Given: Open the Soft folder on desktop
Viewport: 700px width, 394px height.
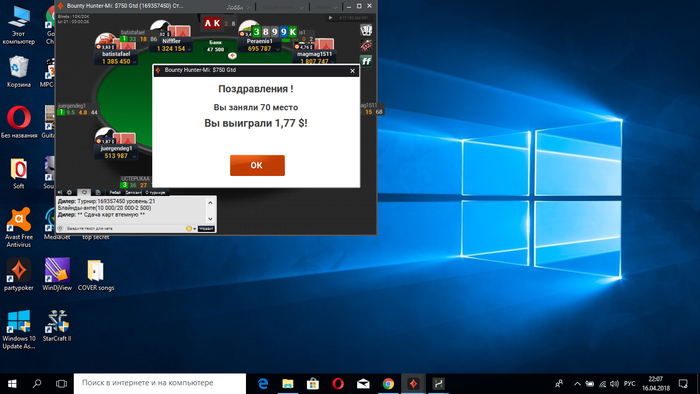Looking at the screenshot, I should (x=18, y=173).
